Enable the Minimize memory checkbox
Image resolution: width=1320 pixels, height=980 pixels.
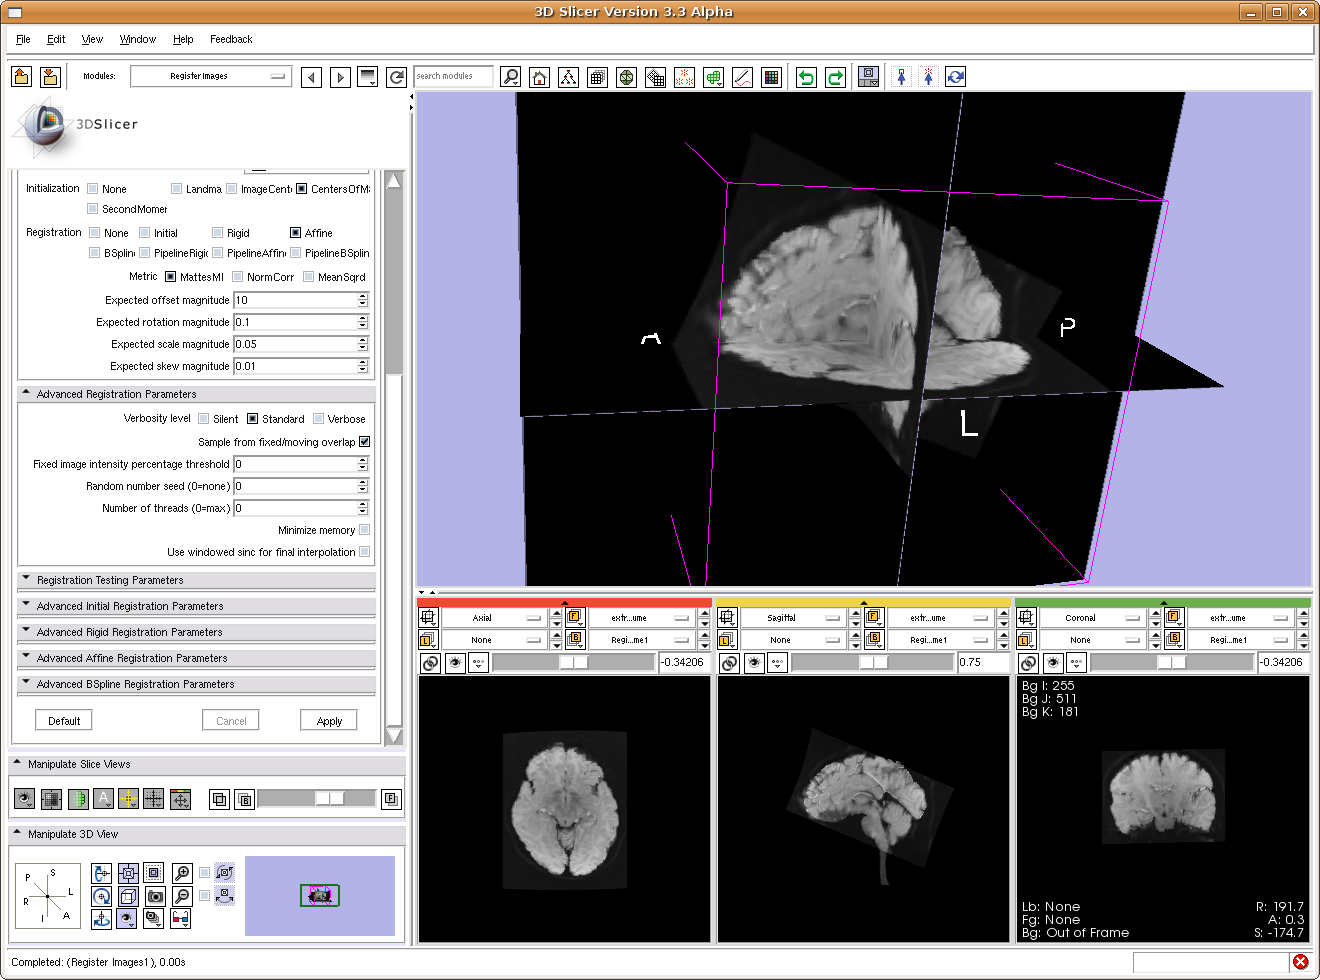point(364,530)
